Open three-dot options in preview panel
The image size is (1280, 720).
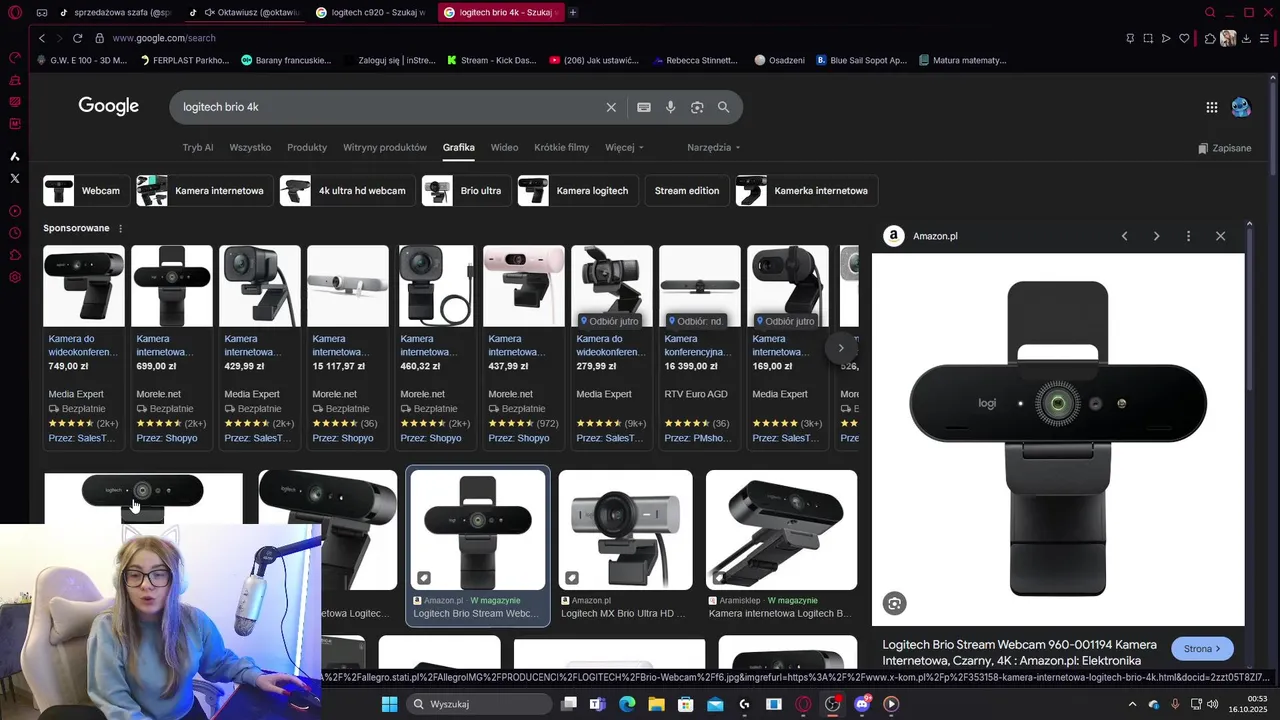(1188, 236)
